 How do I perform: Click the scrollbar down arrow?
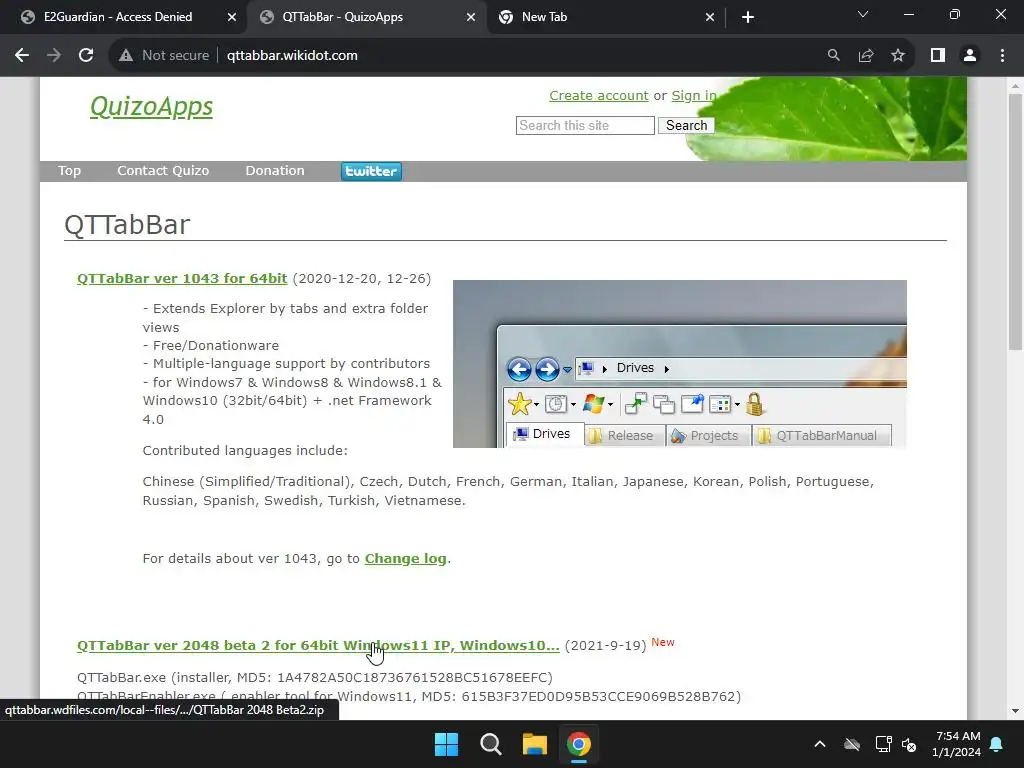click(1015, 711)
